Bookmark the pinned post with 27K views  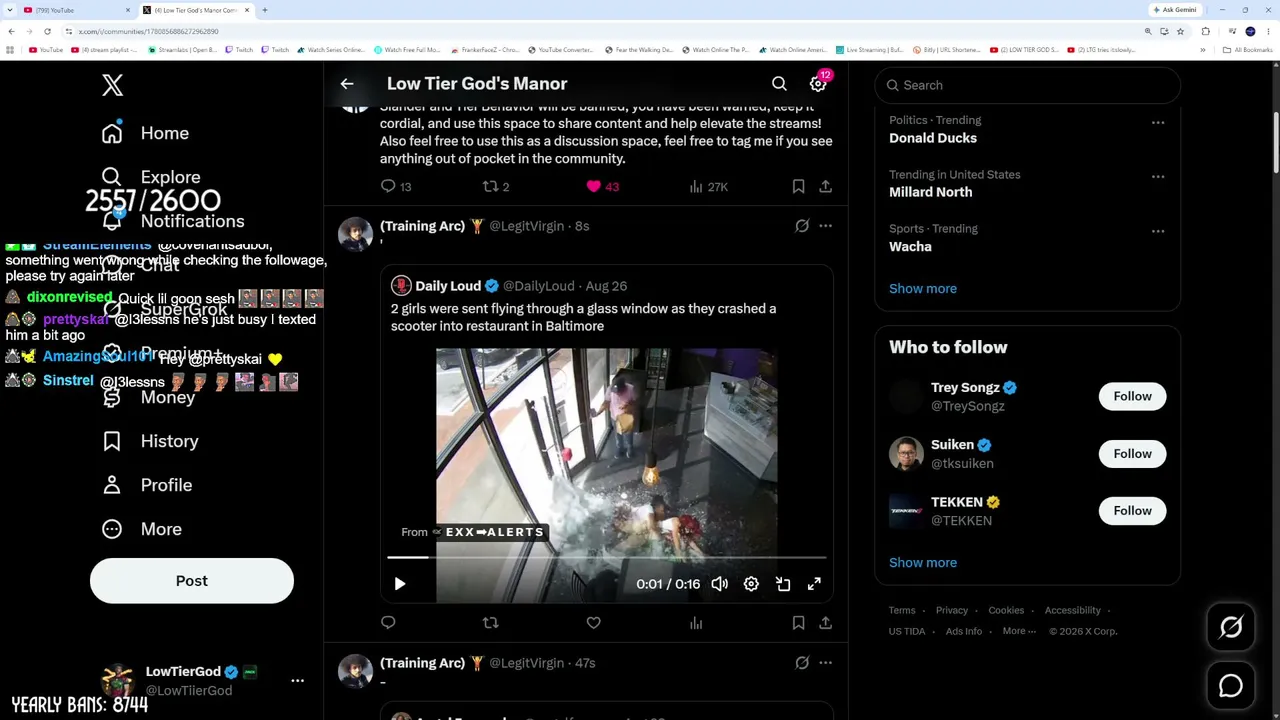tap(798, 187)
